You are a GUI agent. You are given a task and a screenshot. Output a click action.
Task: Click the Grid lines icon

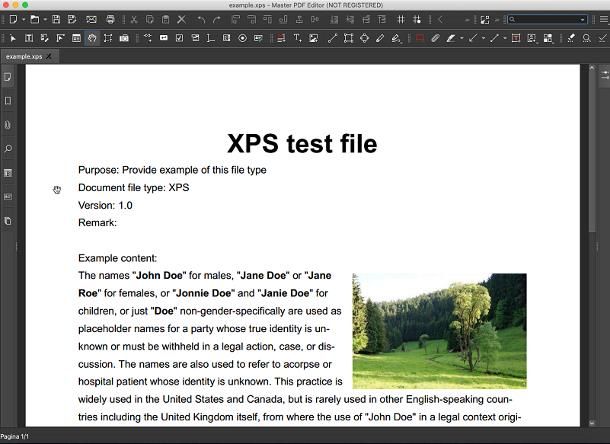[401, 19]
